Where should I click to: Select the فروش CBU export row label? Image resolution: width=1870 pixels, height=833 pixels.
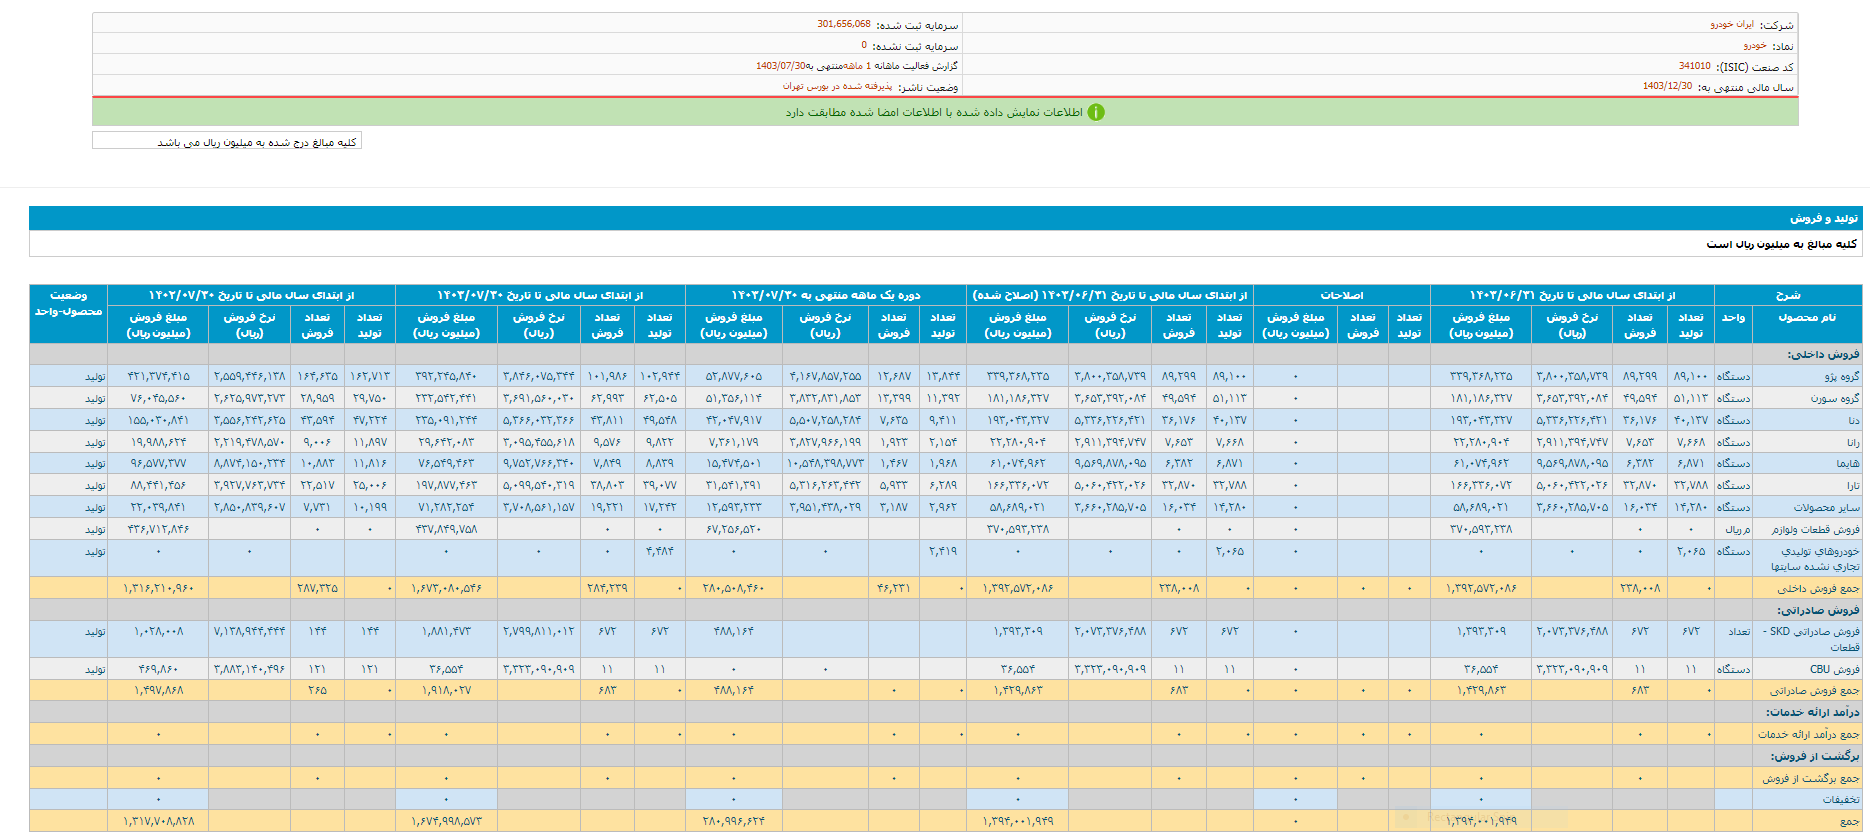pos(1834,669)
